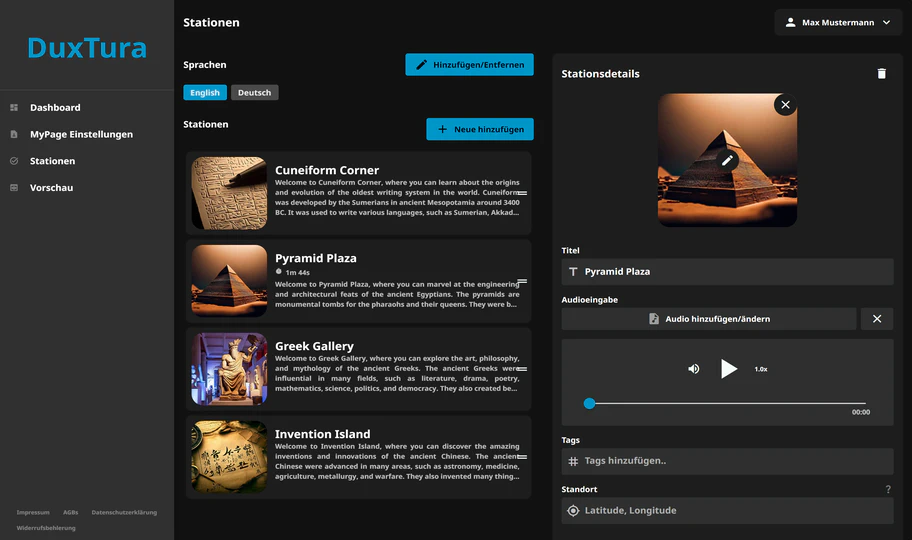Click the hash icon in Tags field
Image resolution: width=912 pixels, height=540 pixels.
pyautogui.click(x=573, y=461)
